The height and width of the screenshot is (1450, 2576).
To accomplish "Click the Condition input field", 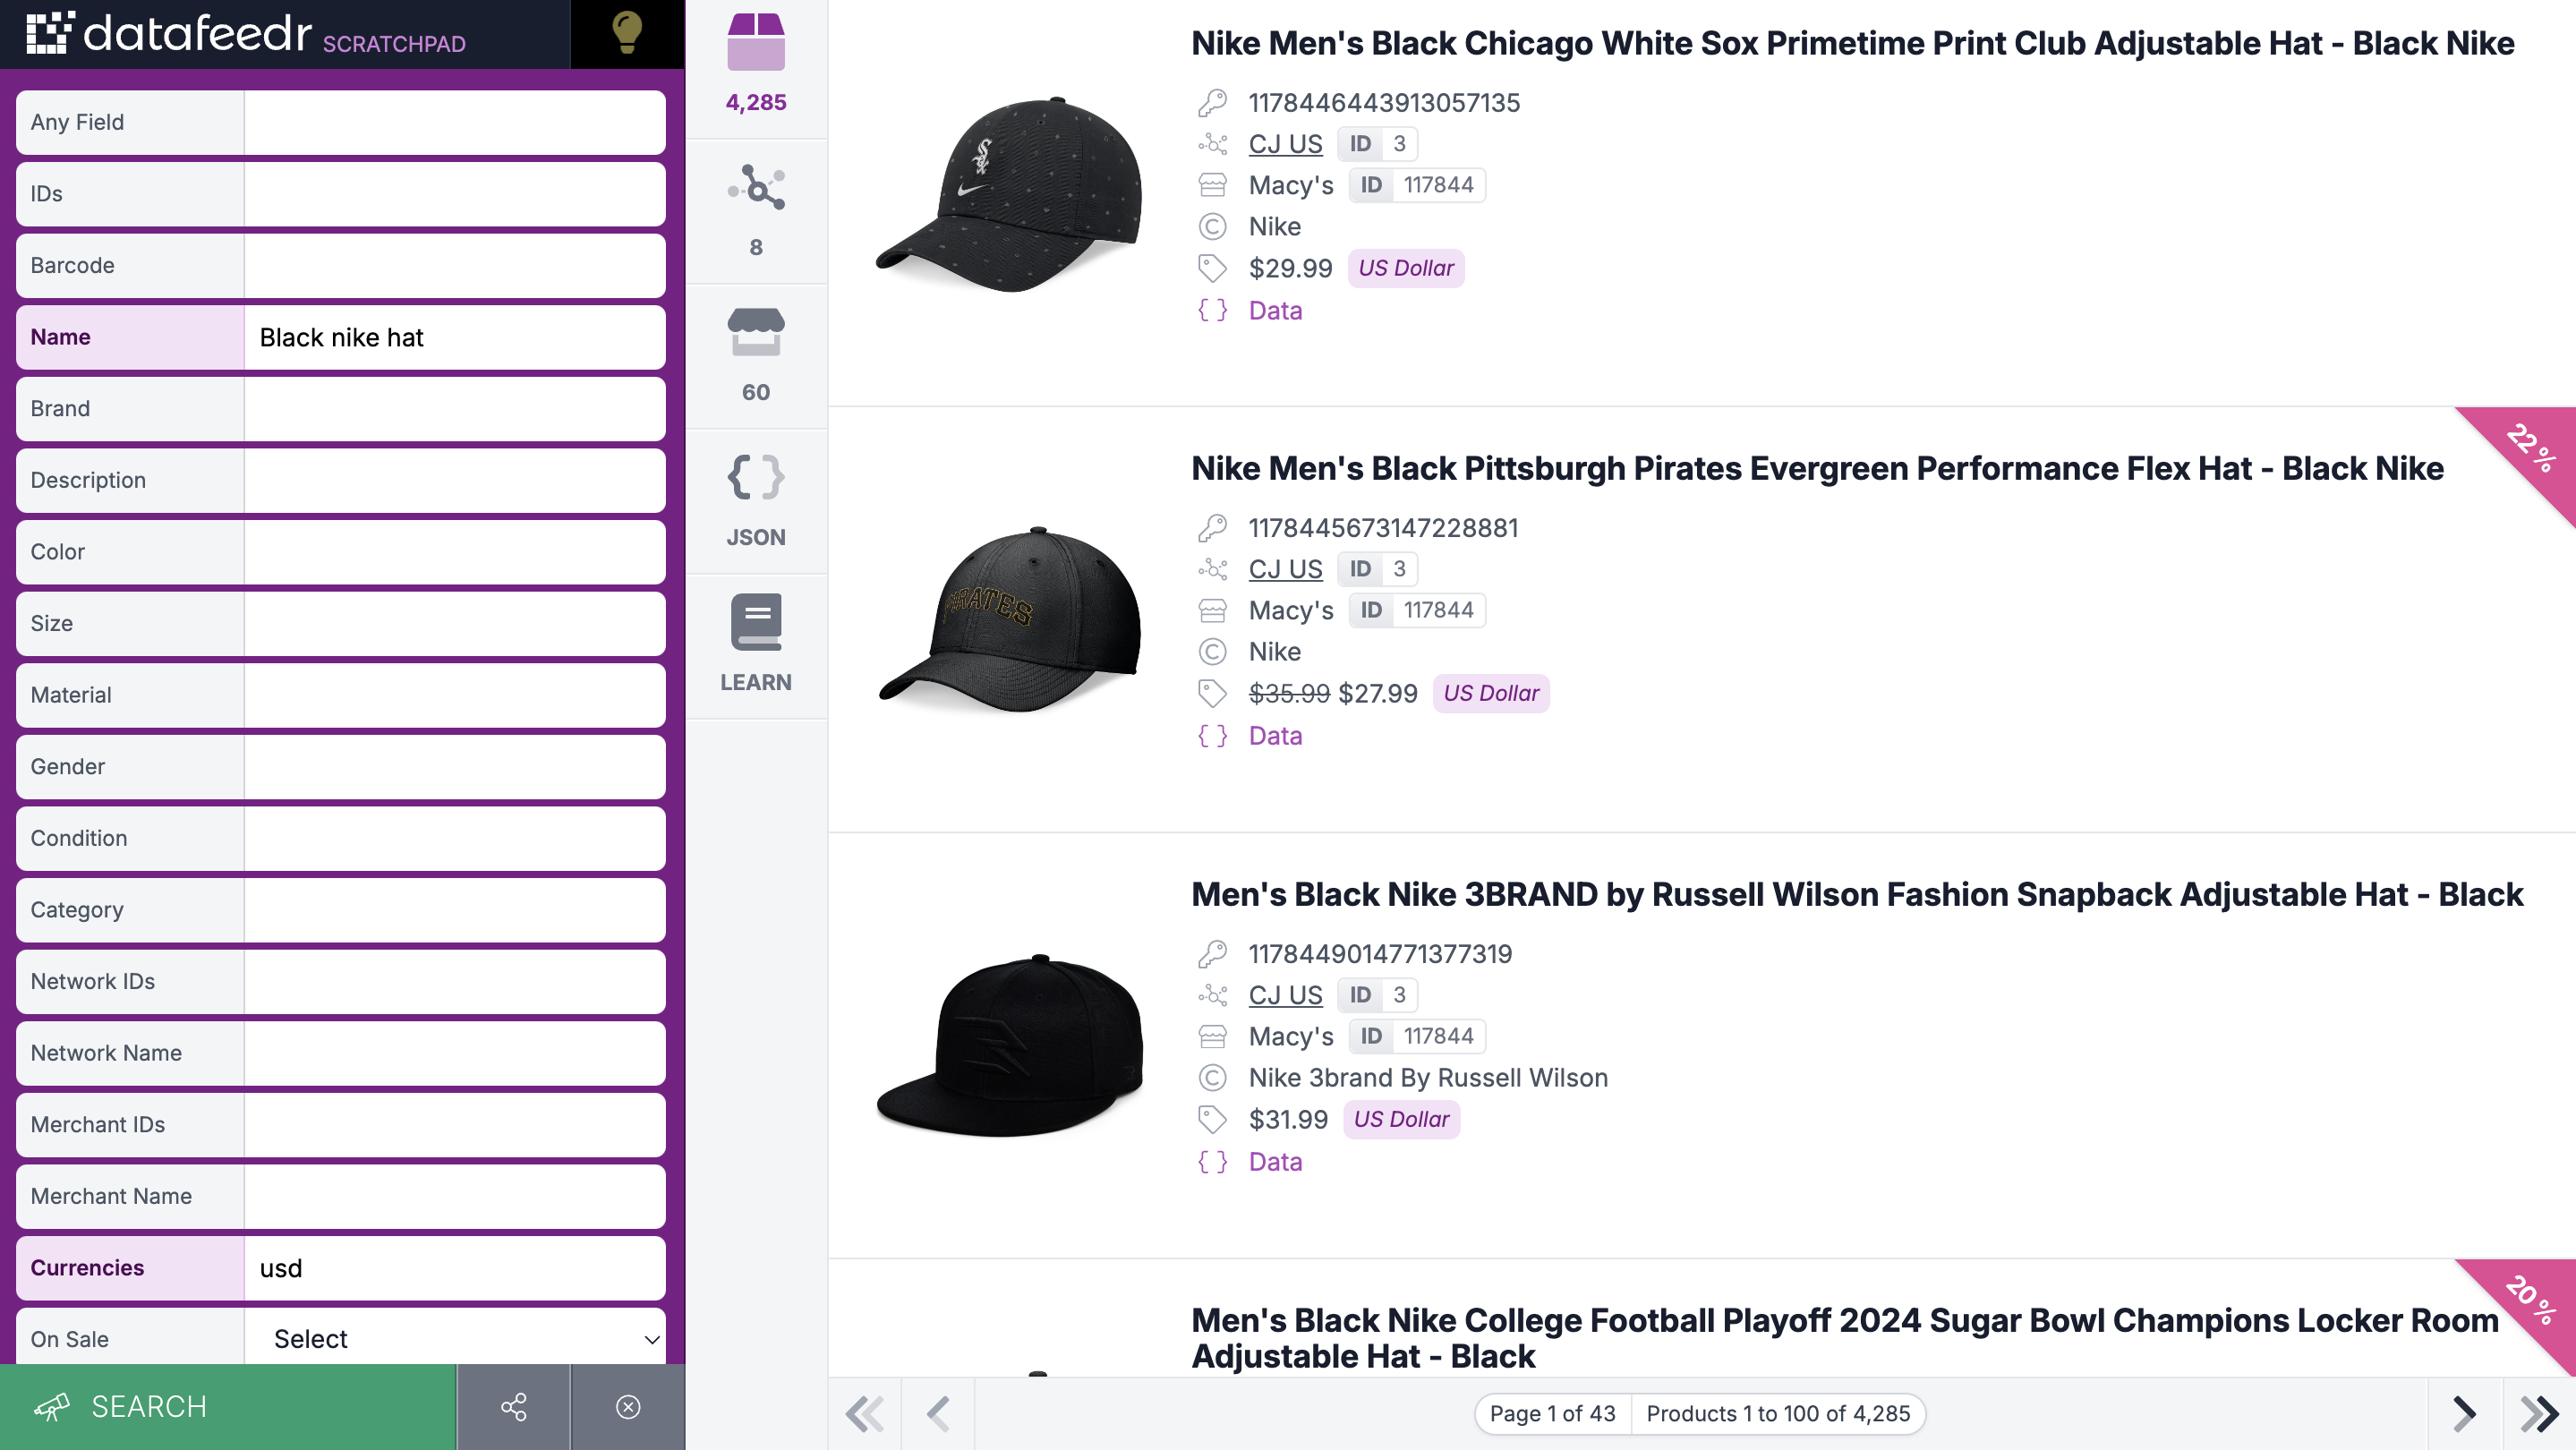I will tap(455, 838).
